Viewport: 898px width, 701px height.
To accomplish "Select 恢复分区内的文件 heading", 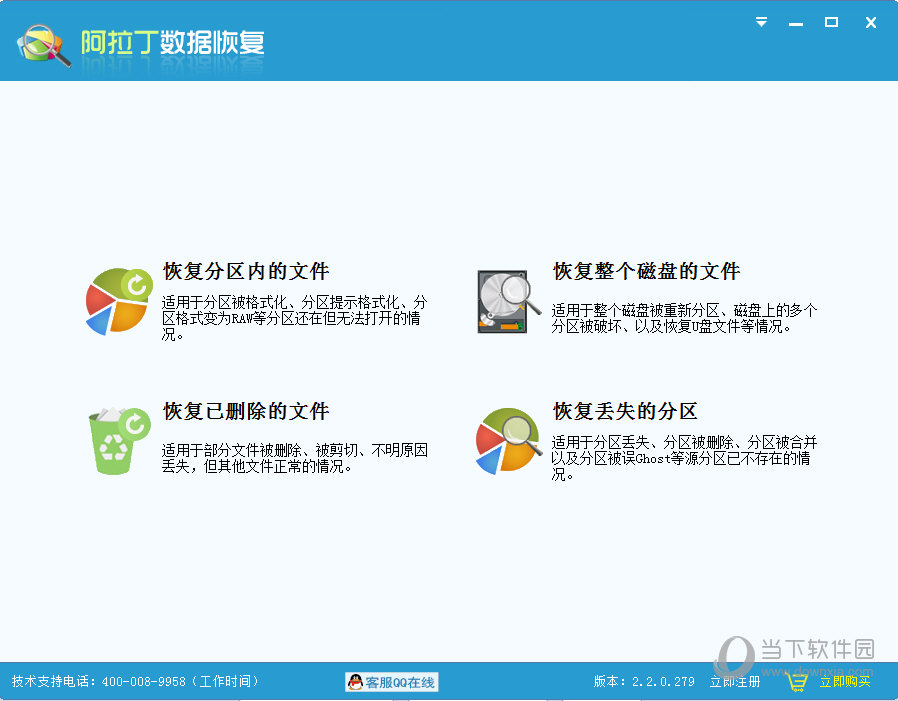I will pos(246,271).
